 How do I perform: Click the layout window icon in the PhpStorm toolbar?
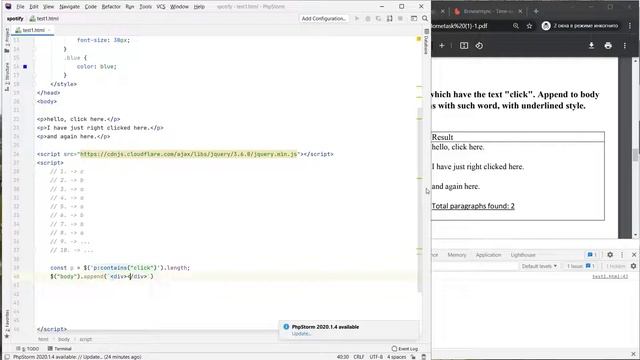[414, 18]
